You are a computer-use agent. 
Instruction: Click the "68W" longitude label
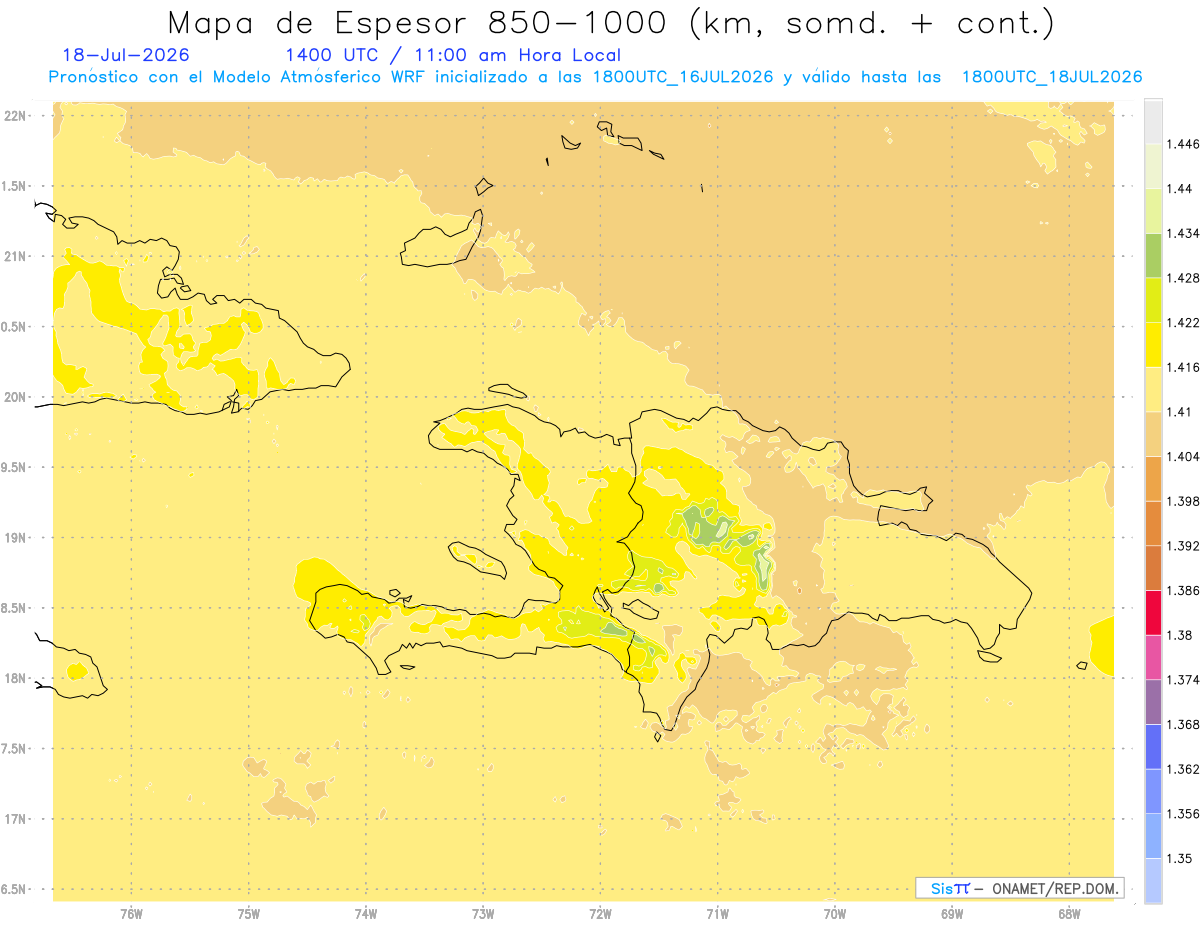point(1069,914)
